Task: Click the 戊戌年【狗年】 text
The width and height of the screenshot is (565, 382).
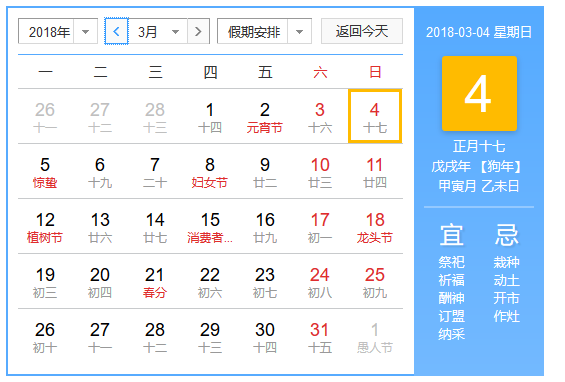Action: pos(476,166)
